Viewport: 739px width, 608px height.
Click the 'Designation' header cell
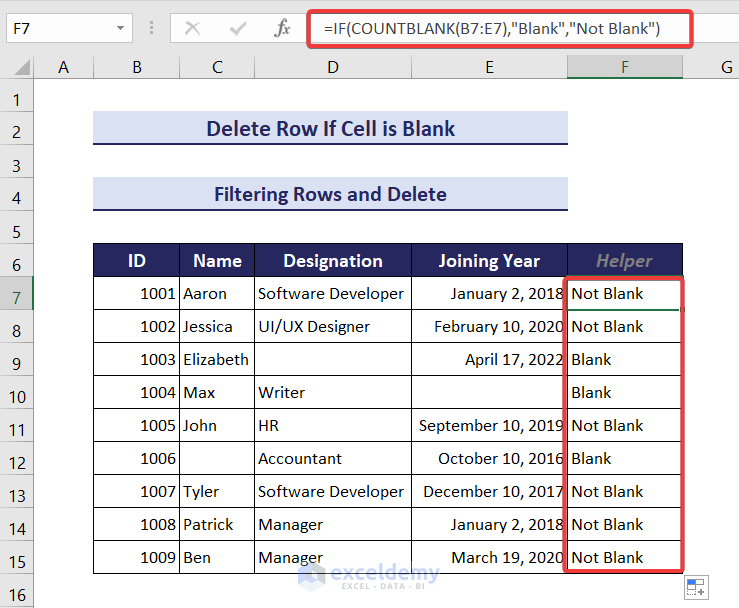click(333, 260)
